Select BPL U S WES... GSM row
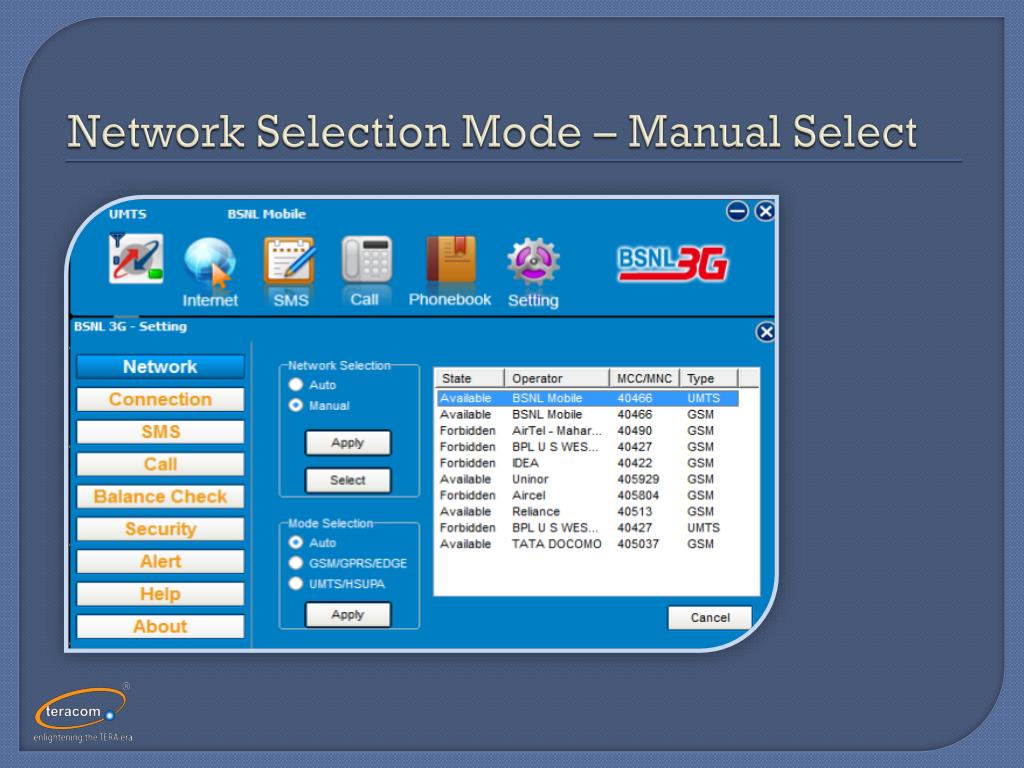Image resolution: width=1024 pixels, height=768 pixels. coord(587,447)
